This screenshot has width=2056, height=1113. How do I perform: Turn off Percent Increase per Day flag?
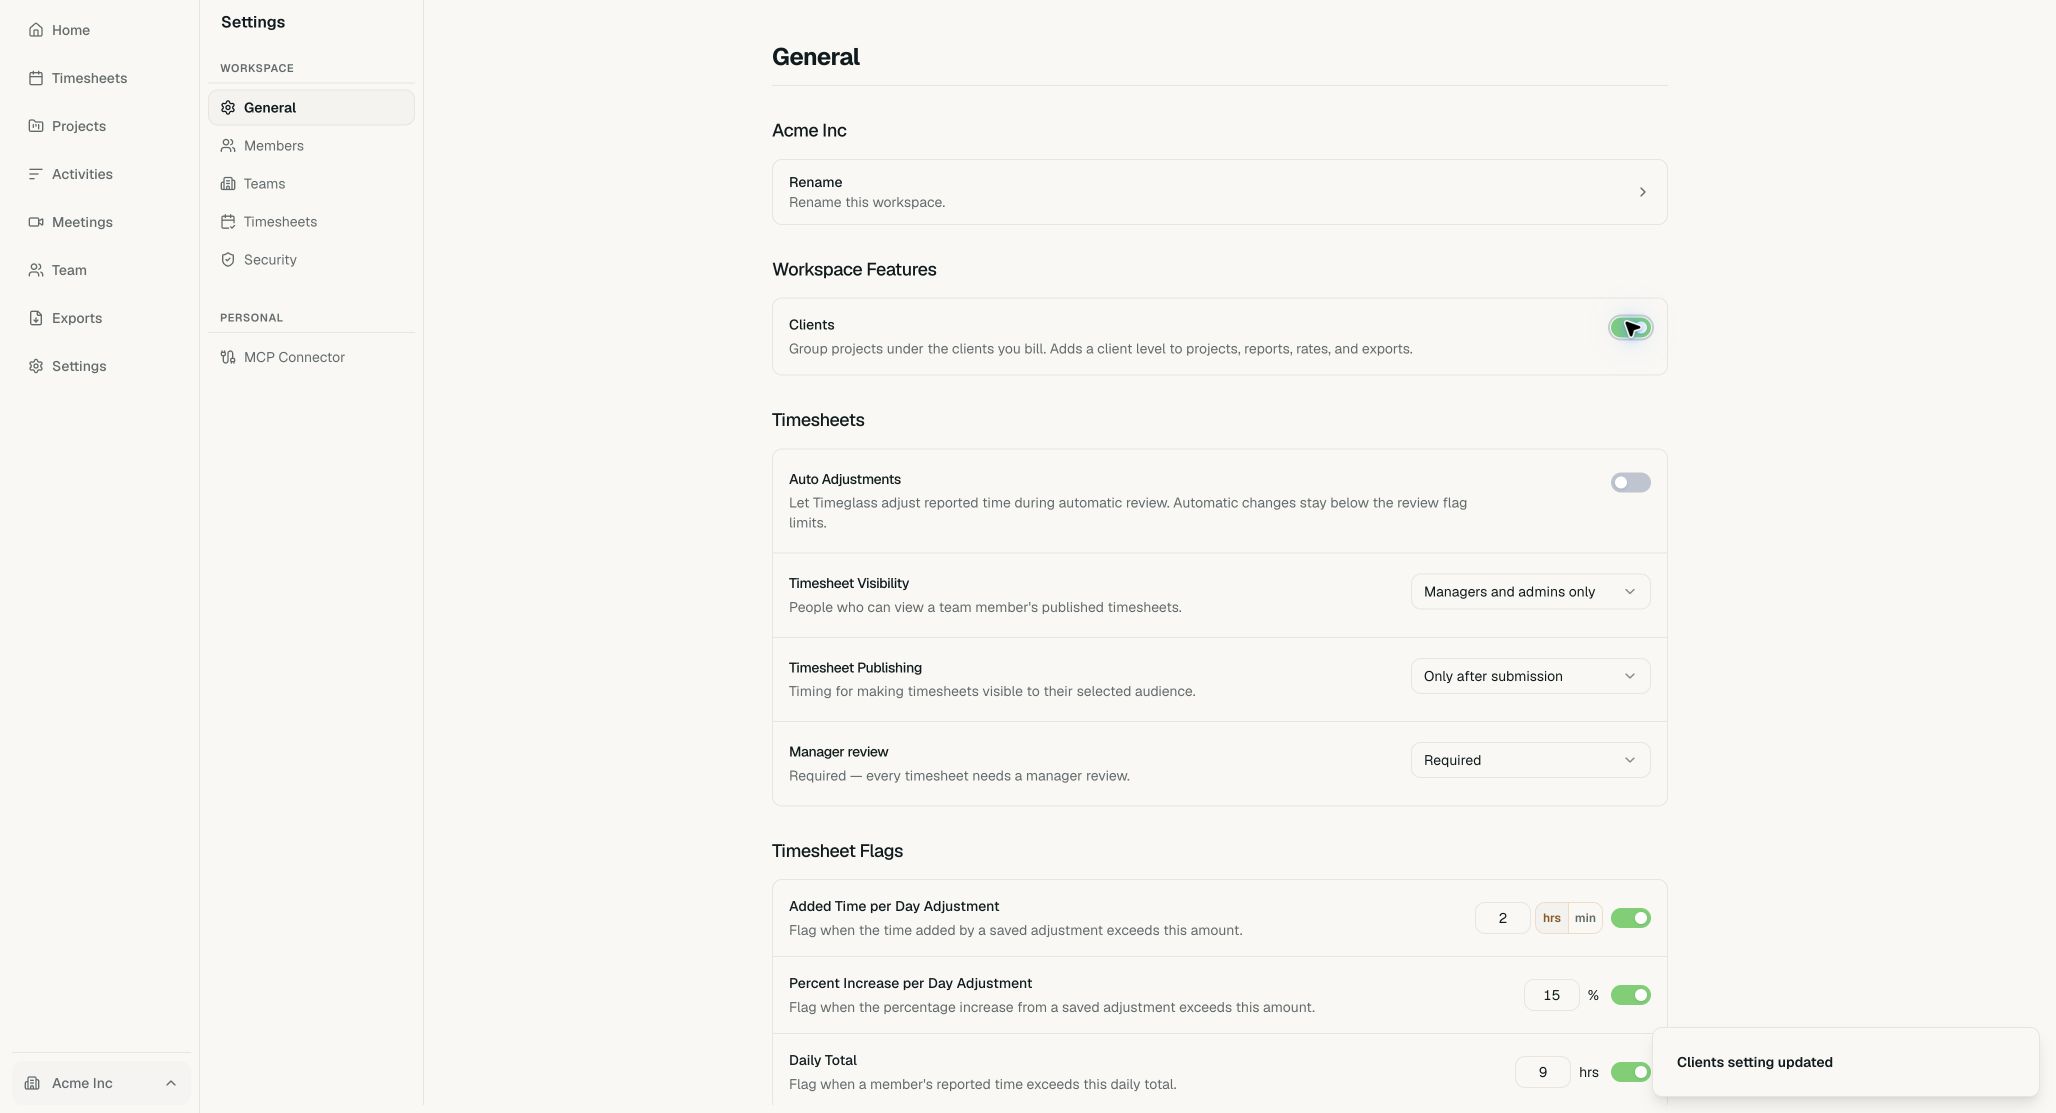[x=1630, y=995]
